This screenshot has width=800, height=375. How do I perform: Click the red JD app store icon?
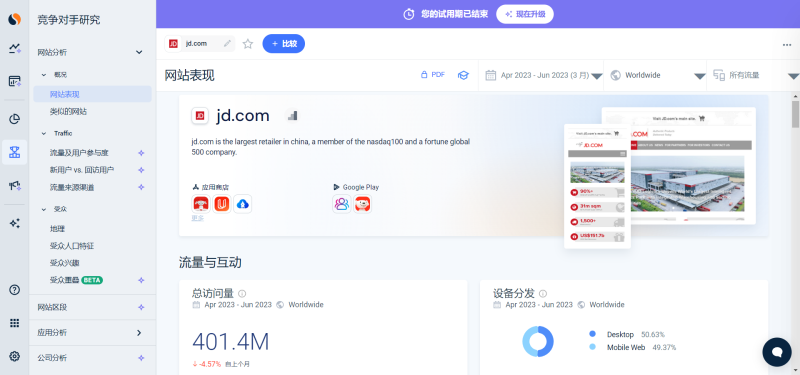201,204
